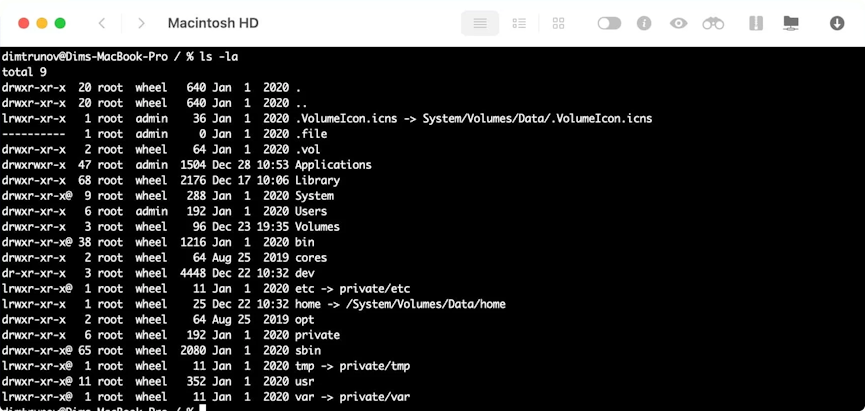
Task: Open the network folder connection icon
Action: [x=791, y=23]
